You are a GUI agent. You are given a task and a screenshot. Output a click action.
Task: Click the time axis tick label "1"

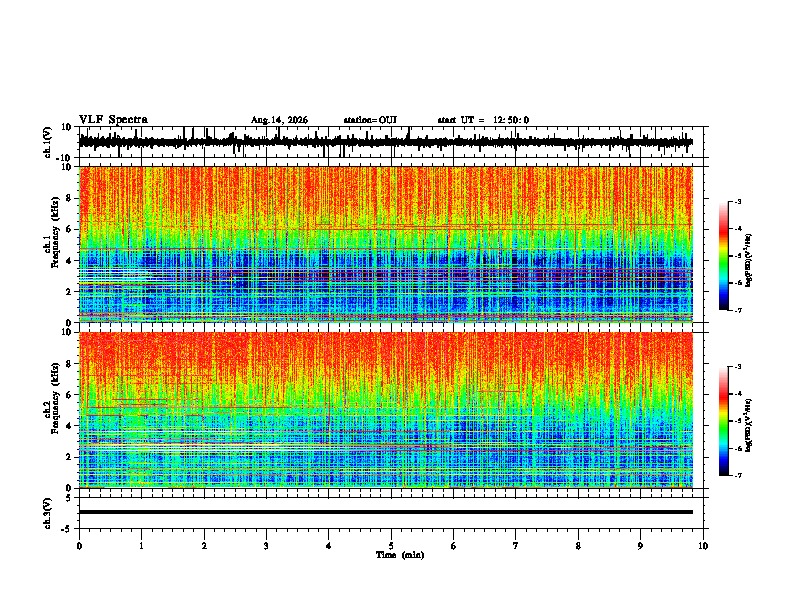[141, 546]
